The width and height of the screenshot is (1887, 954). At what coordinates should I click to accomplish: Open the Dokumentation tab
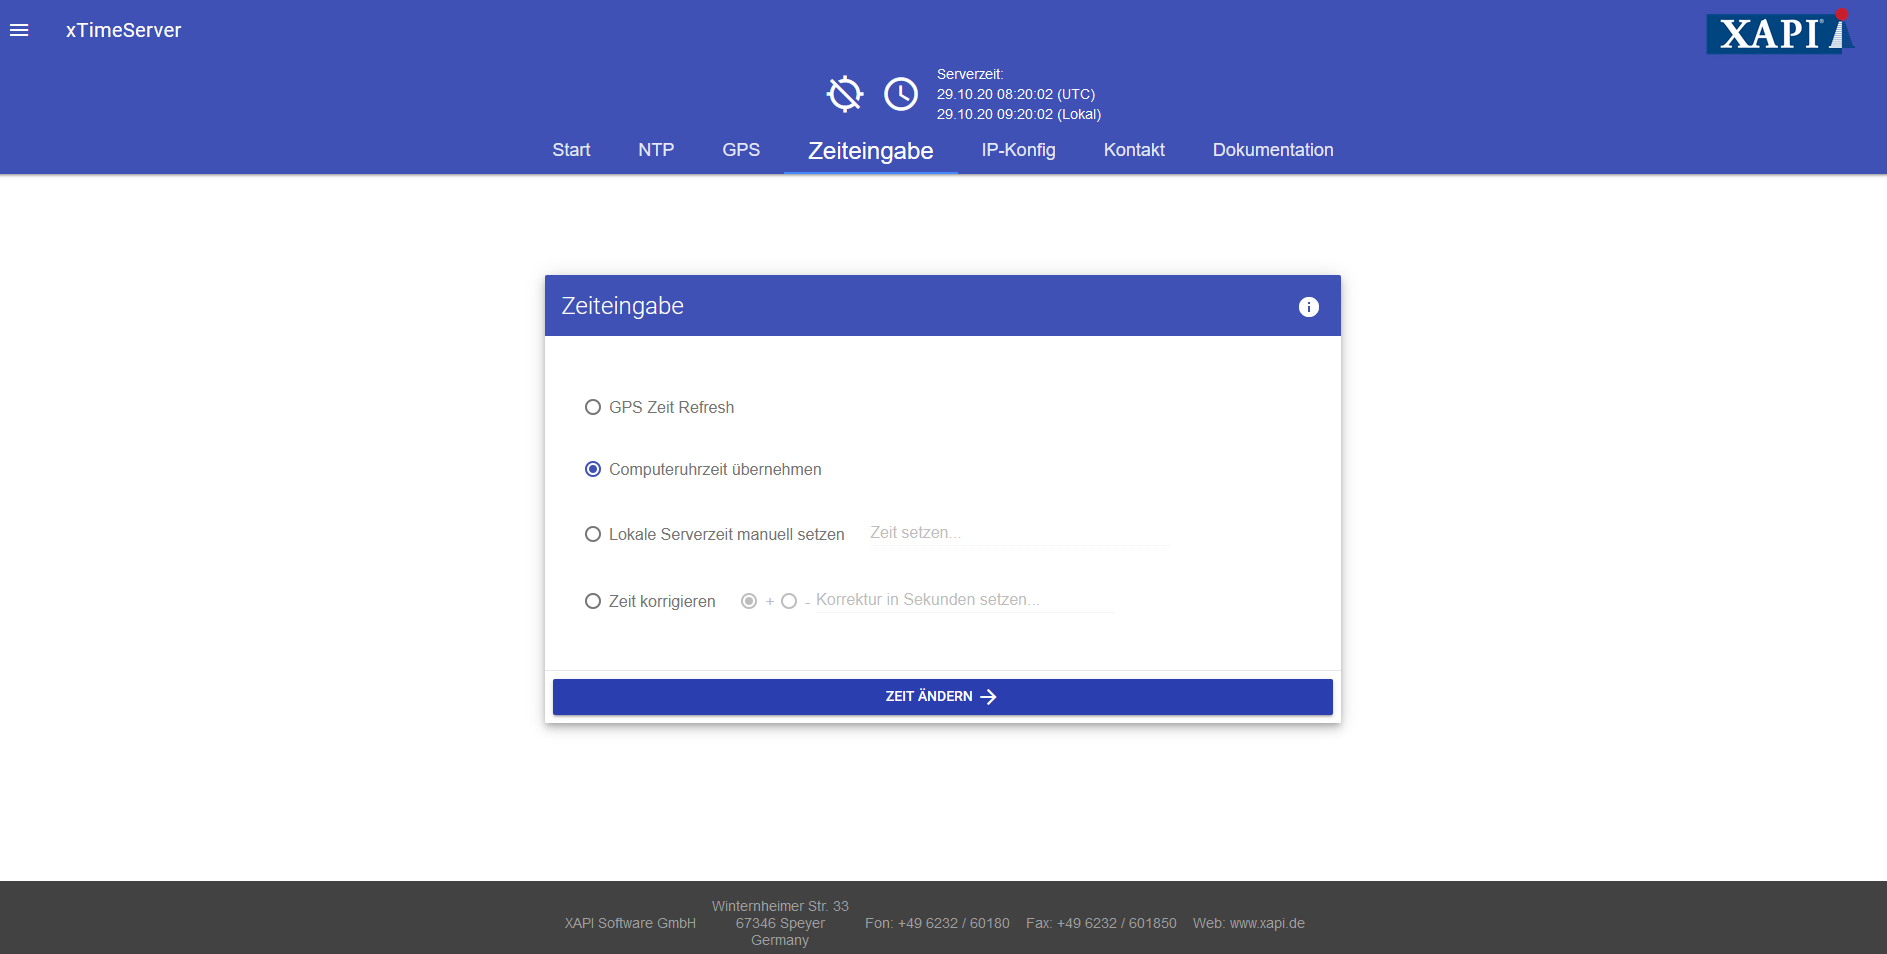(1272, 150)
